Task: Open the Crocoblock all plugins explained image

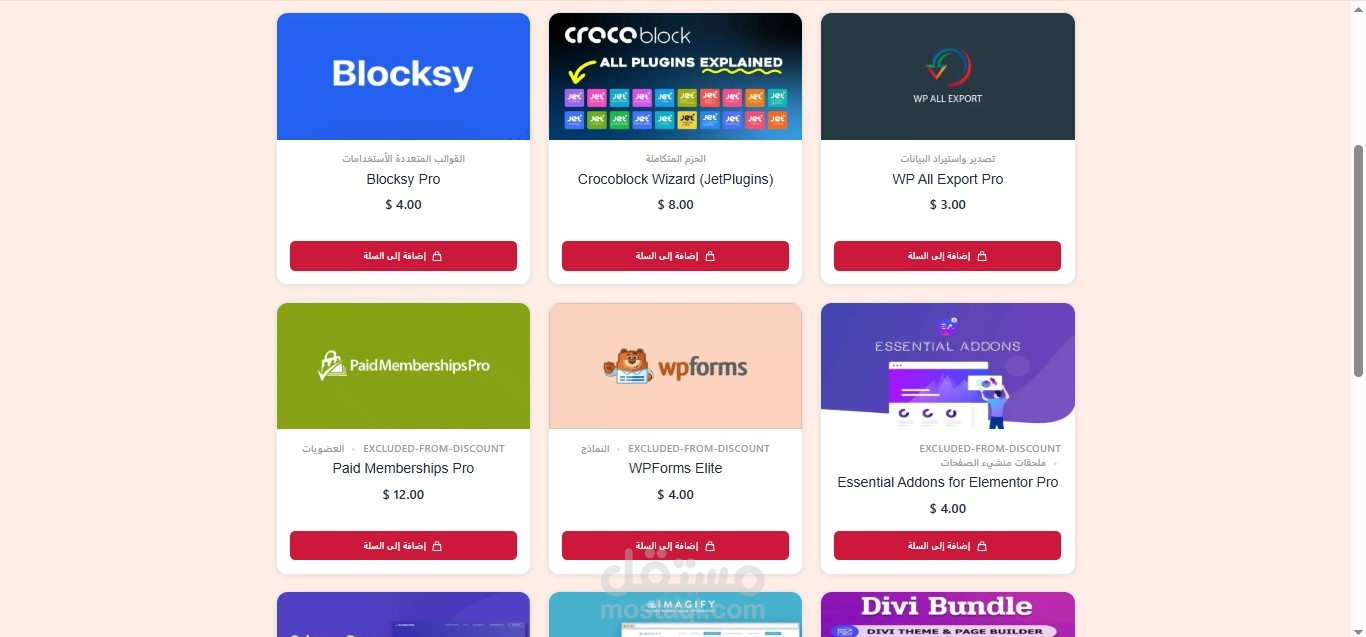Action: (x=675, y=76)
